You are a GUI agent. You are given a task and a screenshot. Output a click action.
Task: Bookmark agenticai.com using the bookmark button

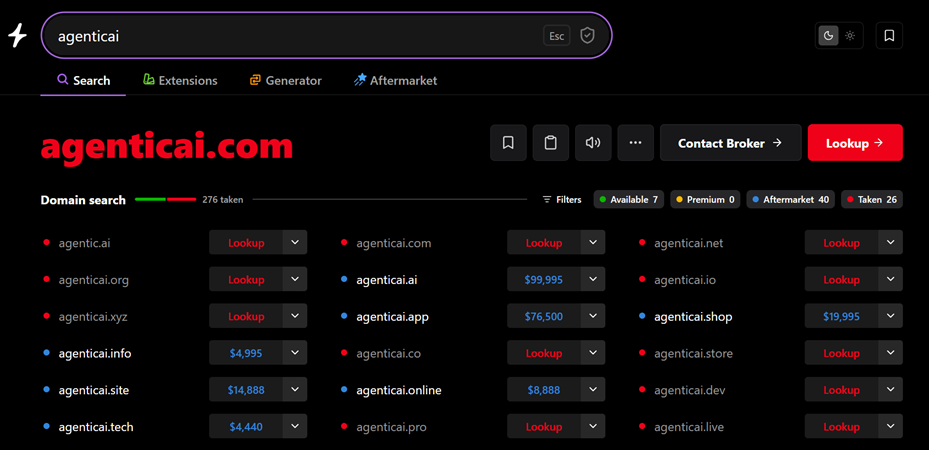point(508,143)
